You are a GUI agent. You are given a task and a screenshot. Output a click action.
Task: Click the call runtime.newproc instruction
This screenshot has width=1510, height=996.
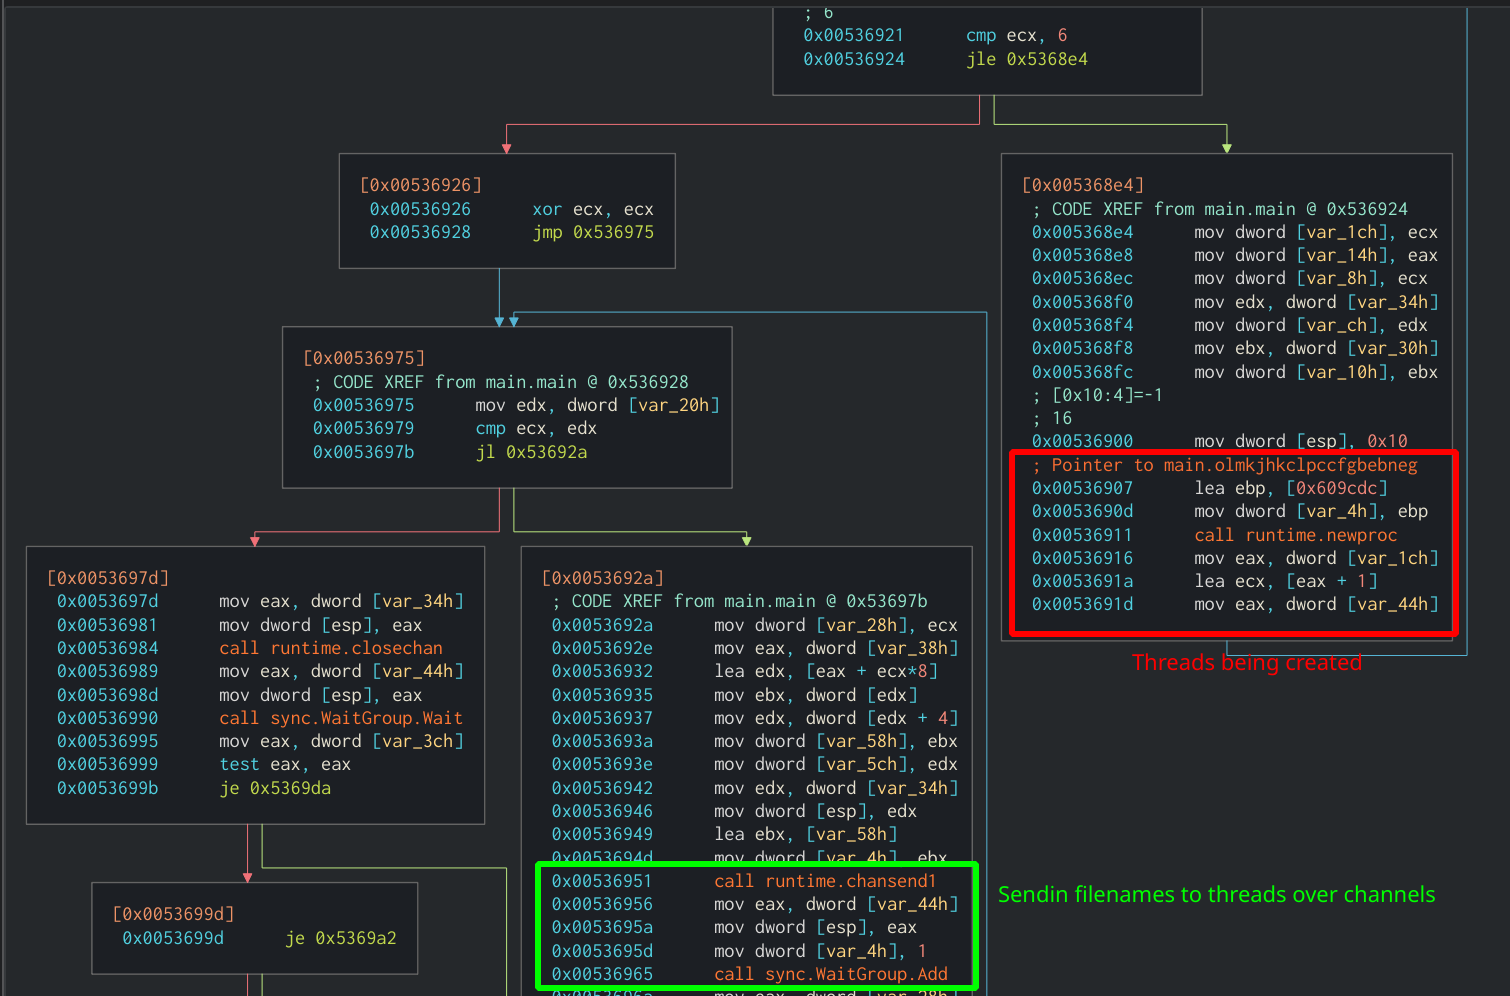click(1296, 534)
